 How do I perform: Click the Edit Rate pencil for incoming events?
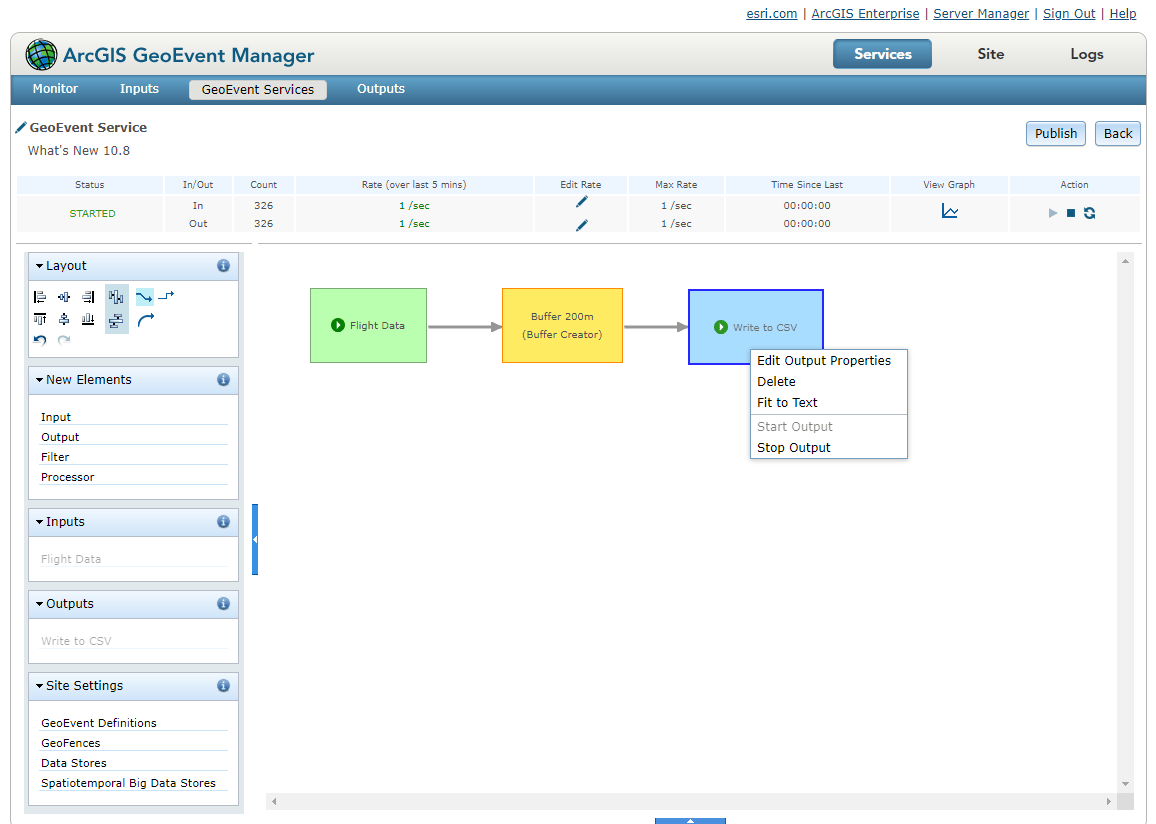click(x=580, y=205)
